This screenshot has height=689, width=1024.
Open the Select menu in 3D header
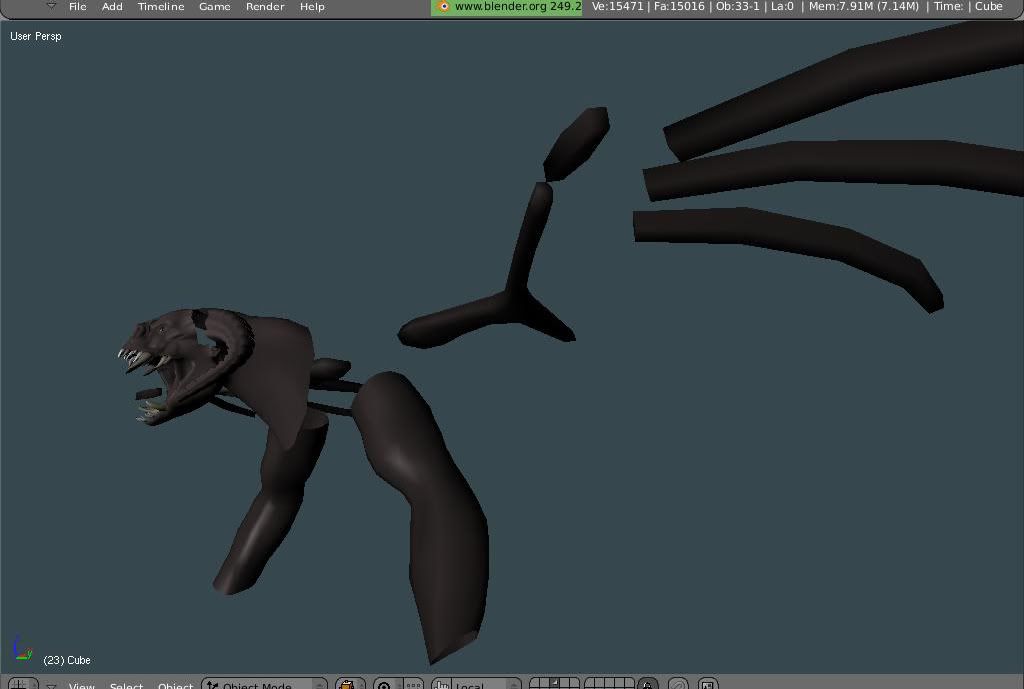click(x=126, y=685)
